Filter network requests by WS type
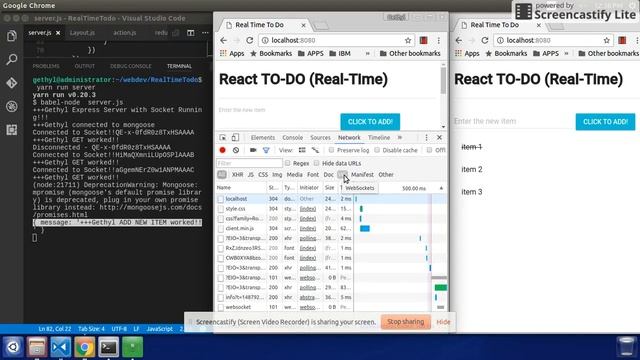Viewport: 640px width, 360px height. point(342,175)
